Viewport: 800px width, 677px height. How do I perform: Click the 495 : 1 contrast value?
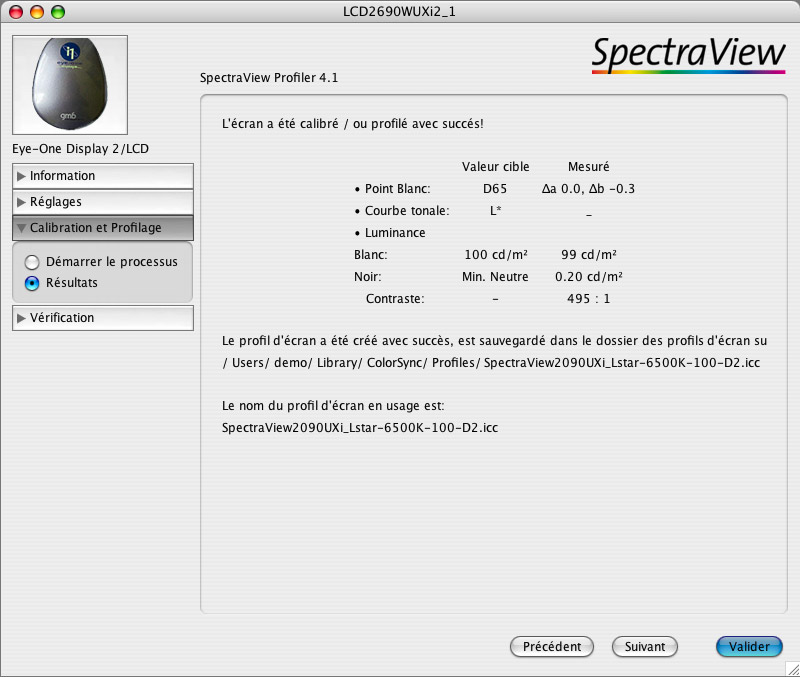coord(589,298)
